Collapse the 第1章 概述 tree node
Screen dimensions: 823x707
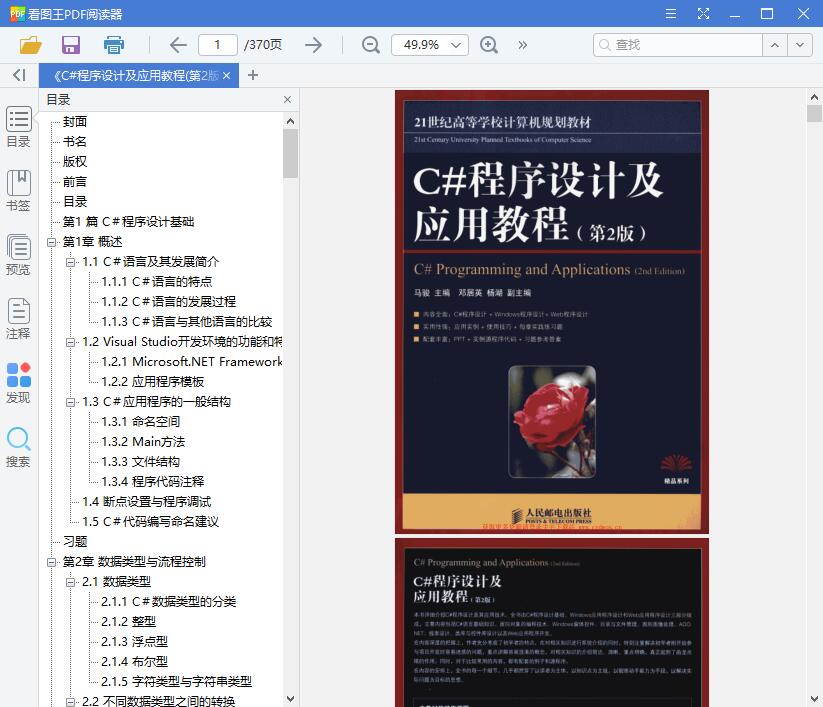pos(51,242)
